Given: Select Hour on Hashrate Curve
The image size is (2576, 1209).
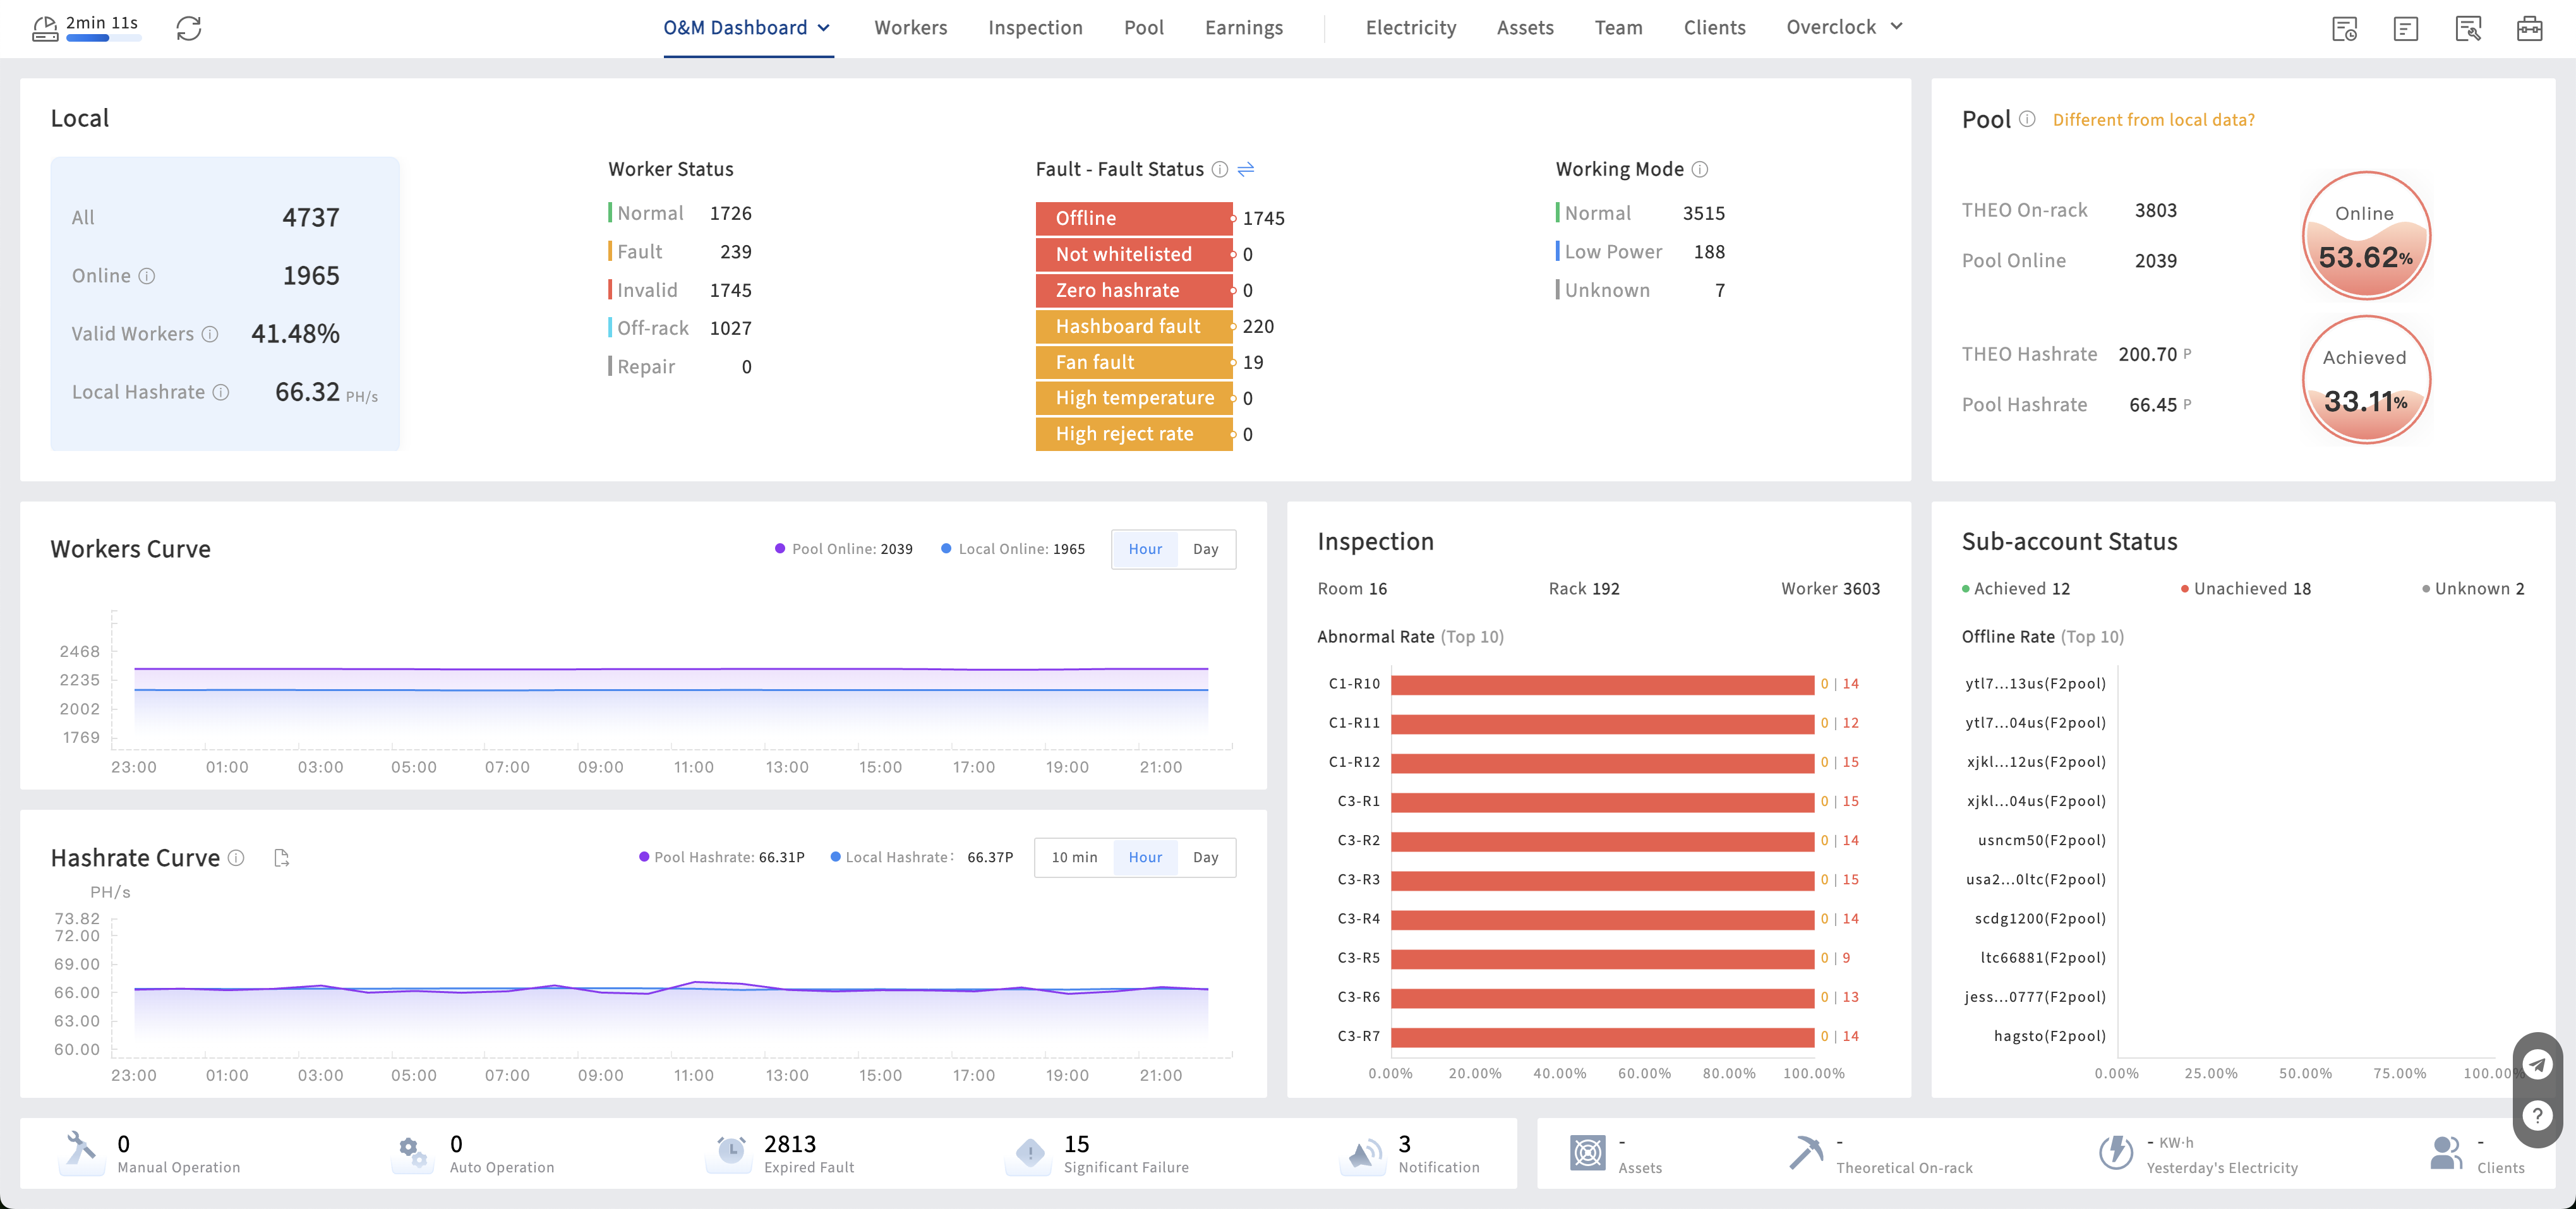Looking at the screenshot, I should (1145, 857).
